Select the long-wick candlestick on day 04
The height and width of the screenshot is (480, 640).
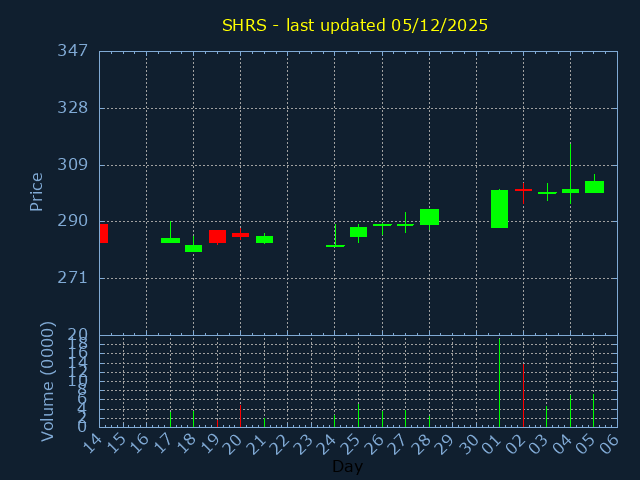tap(570, 190)
